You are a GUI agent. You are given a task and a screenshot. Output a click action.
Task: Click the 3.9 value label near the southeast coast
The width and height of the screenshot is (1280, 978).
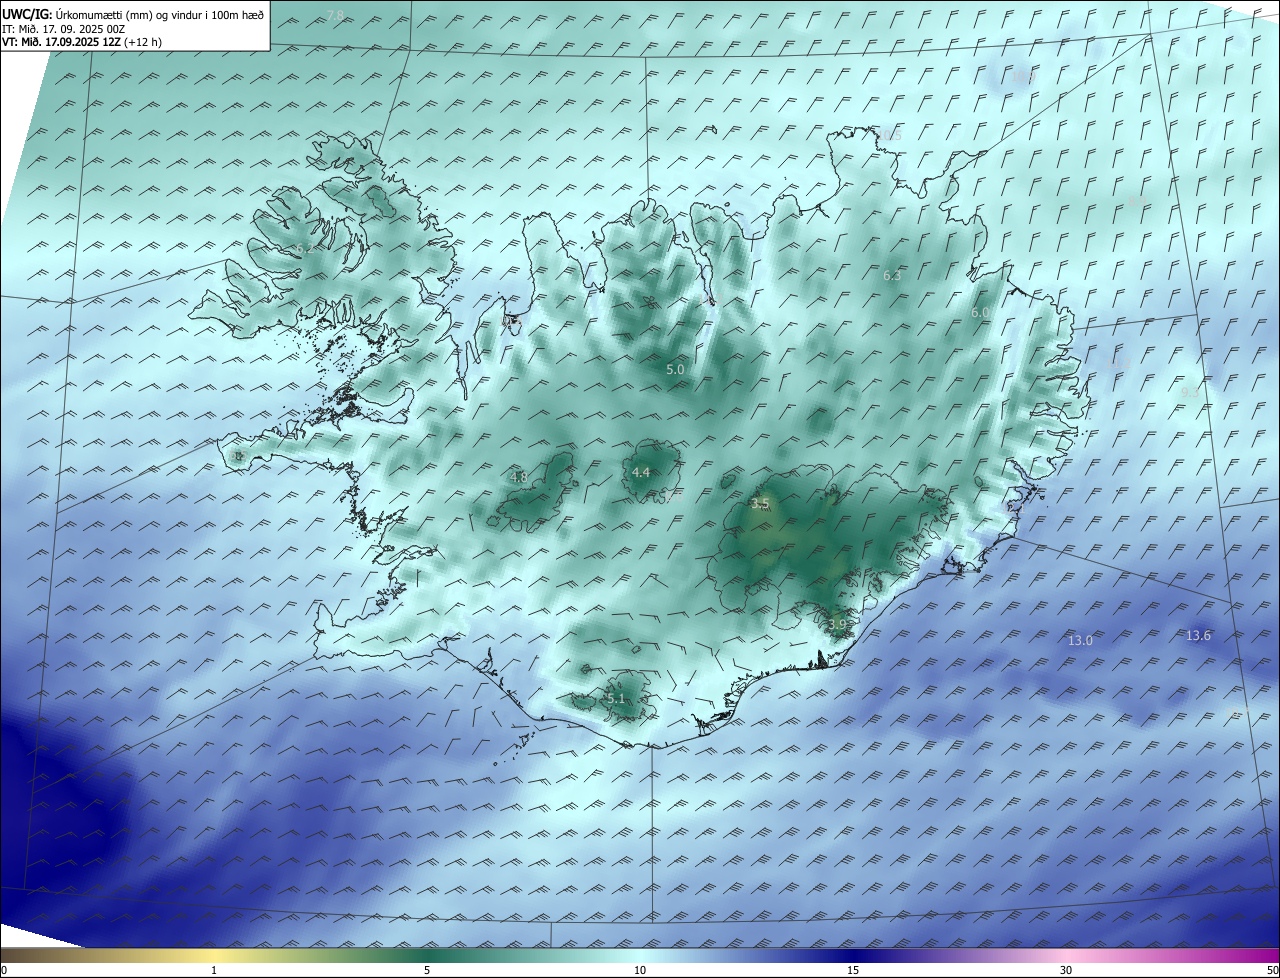pyautogui.click(x=837, y=624)
